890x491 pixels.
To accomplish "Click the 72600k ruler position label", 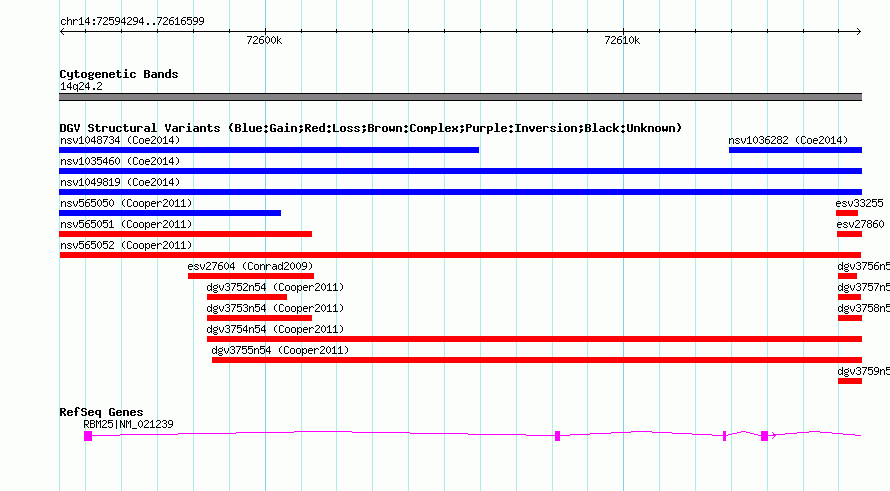I will tap(264, 40).
